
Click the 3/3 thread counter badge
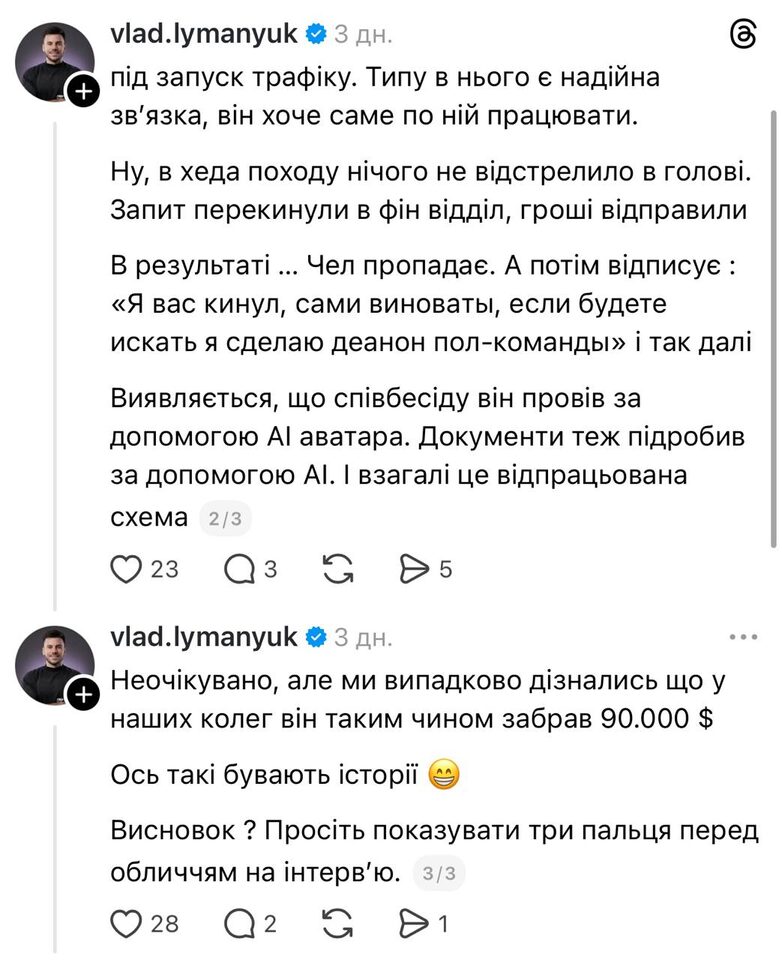point(439,874)
